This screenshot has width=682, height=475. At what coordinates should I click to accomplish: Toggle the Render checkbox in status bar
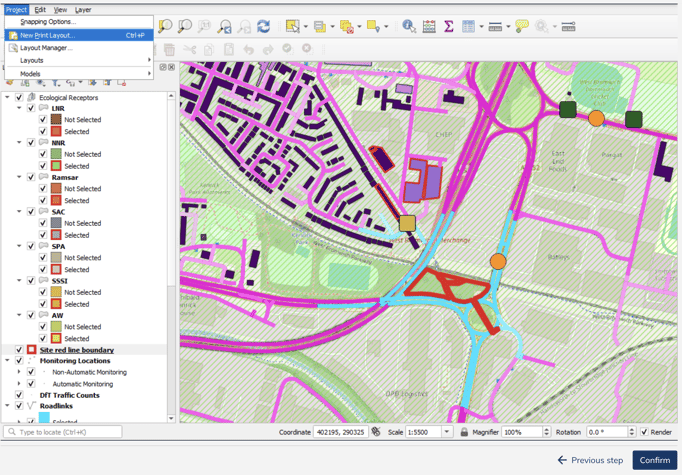[644, 432]
